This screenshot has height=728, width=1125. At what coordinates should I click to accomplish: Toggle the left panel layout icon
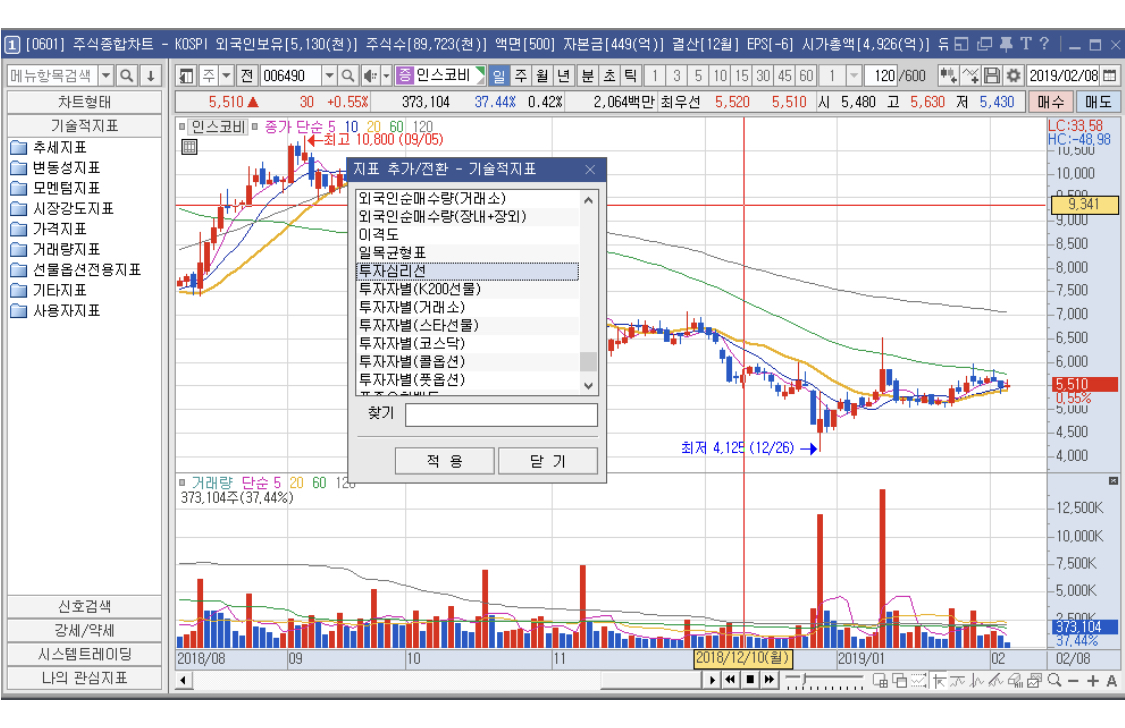187,75
